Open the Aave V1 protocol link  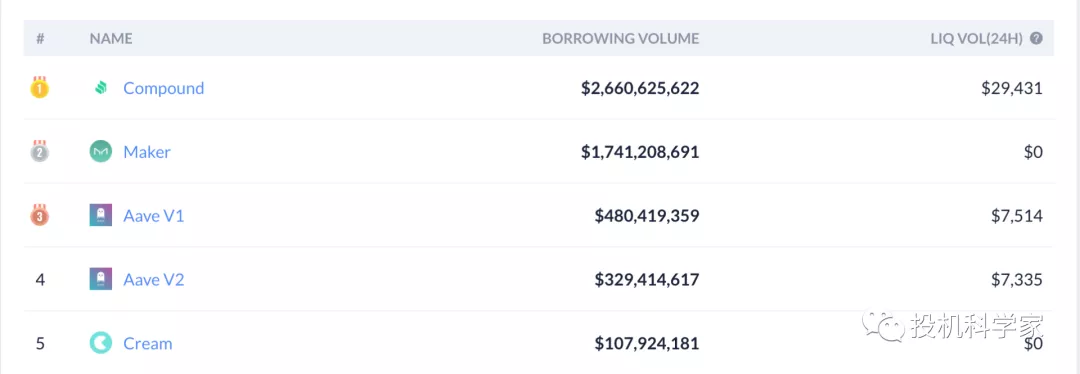[x=154, y=216]
